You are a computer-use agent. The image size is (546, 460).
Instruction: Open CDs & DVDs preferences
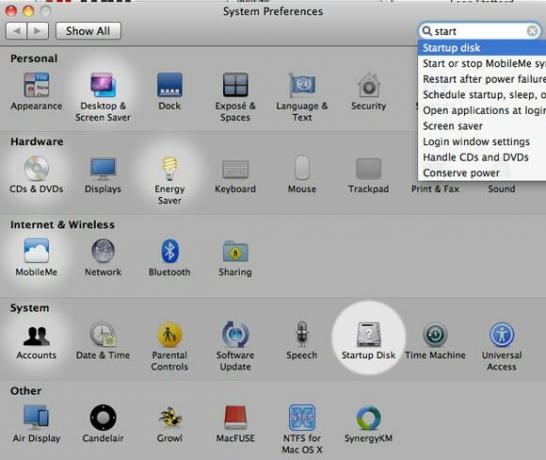click(x=36, y=174)
